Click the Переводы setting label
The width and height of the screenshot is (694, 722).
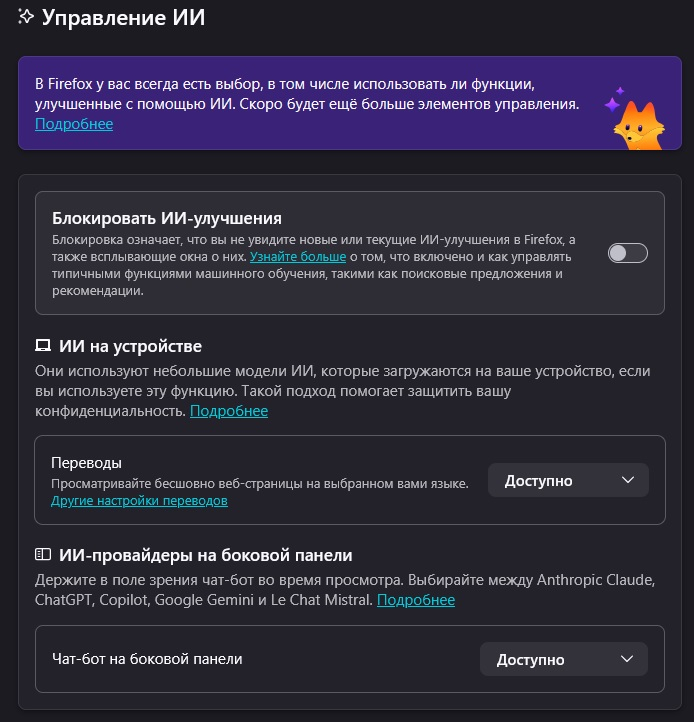tap(86, 463)
